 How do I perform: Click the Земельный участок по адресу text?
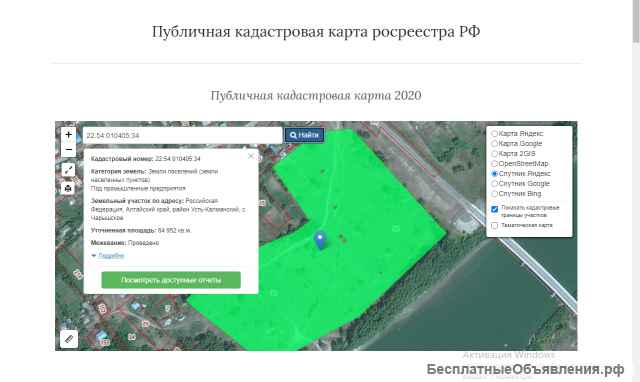pyautogui.click(x=168, y=209)
